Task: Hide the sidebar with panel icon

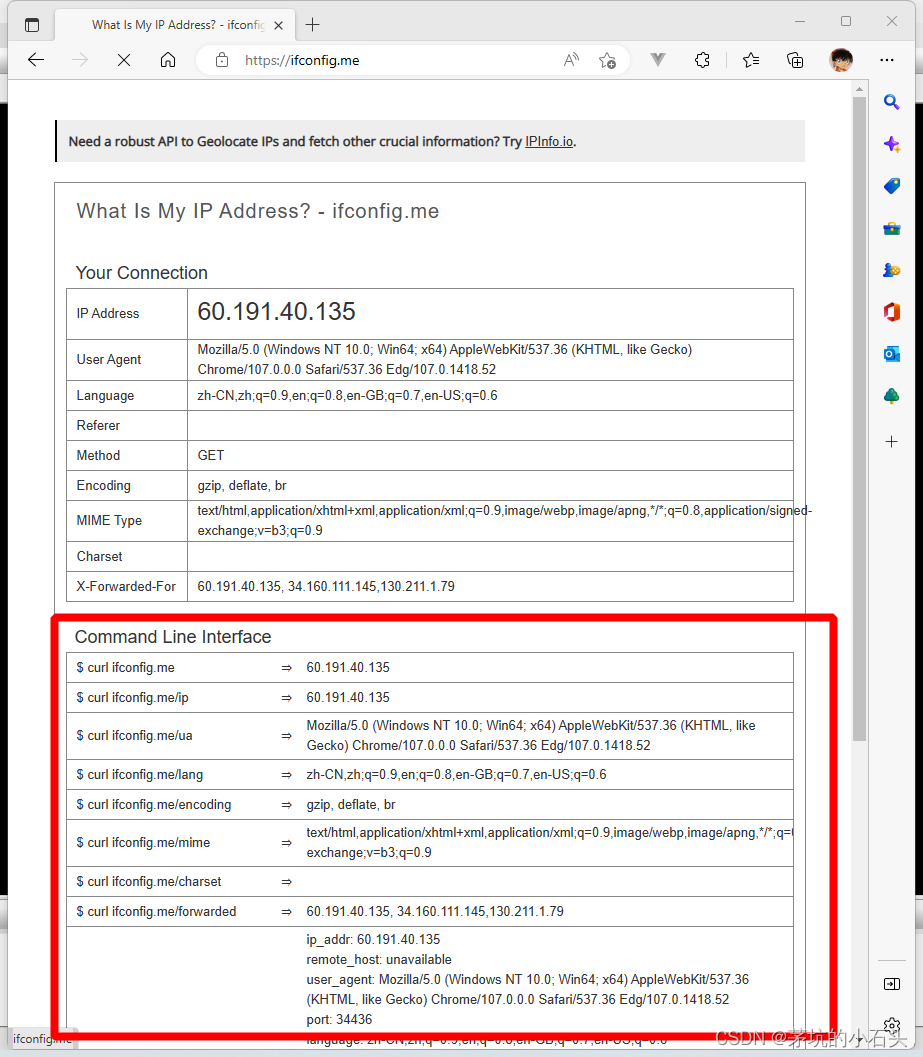Action: click(x=891, y=984)
